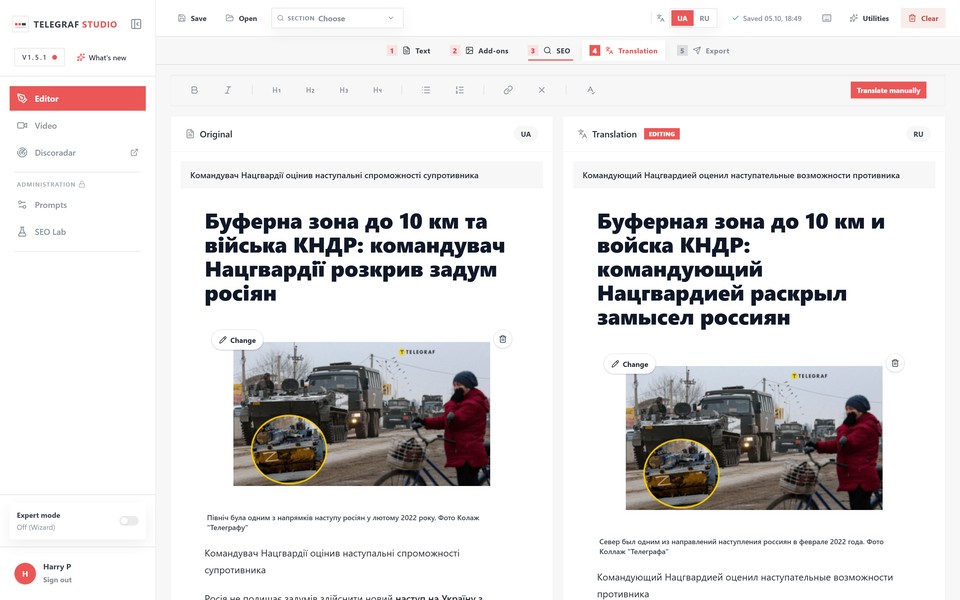
Task: Click the Clear button
Action: [x=923, y=18]
